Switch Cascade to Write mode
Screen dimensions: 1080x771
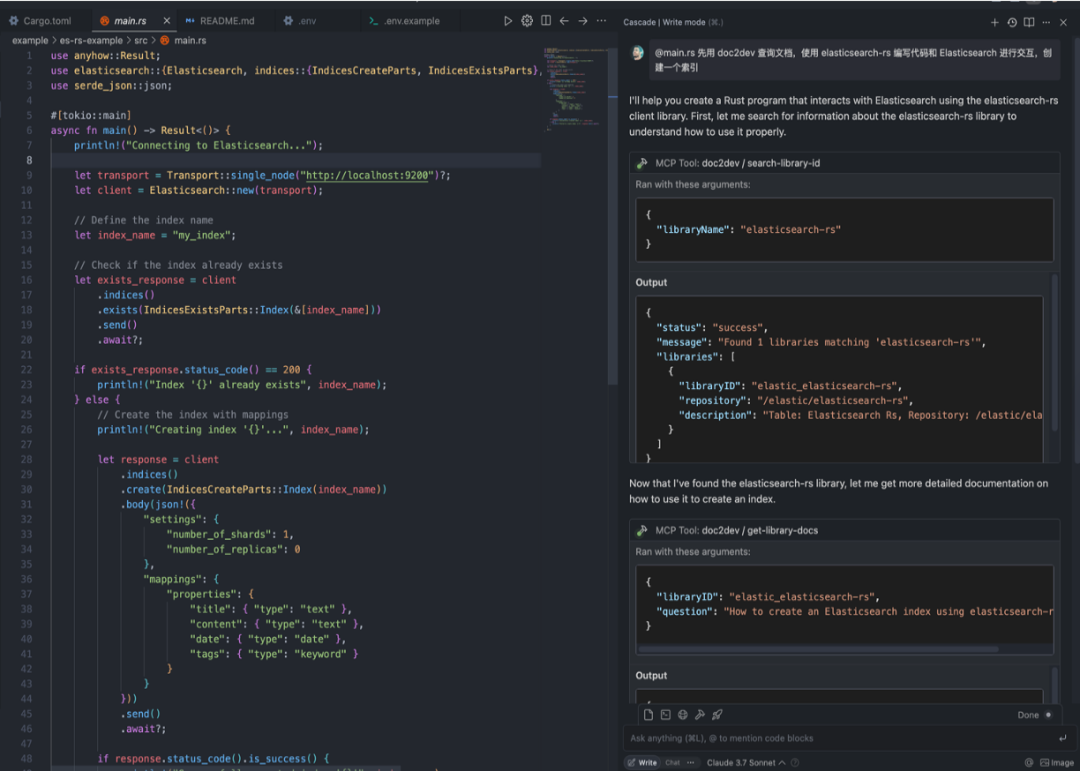643,762
